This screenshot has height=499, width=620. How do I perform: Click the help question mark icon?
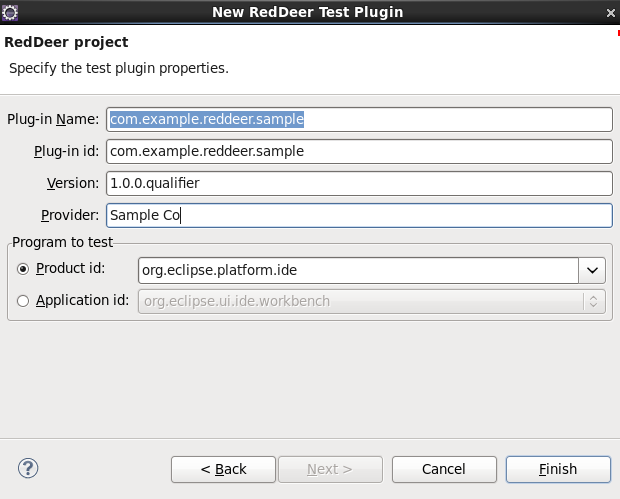tap(28, 468)
